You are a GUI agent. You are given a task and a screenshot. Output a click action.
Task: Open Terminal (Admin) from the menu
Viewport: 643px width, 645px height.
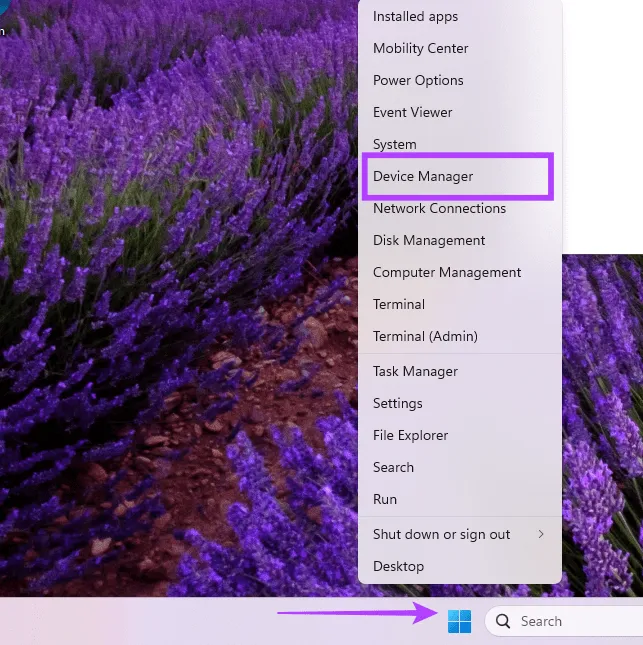click(x=425, y=336)
